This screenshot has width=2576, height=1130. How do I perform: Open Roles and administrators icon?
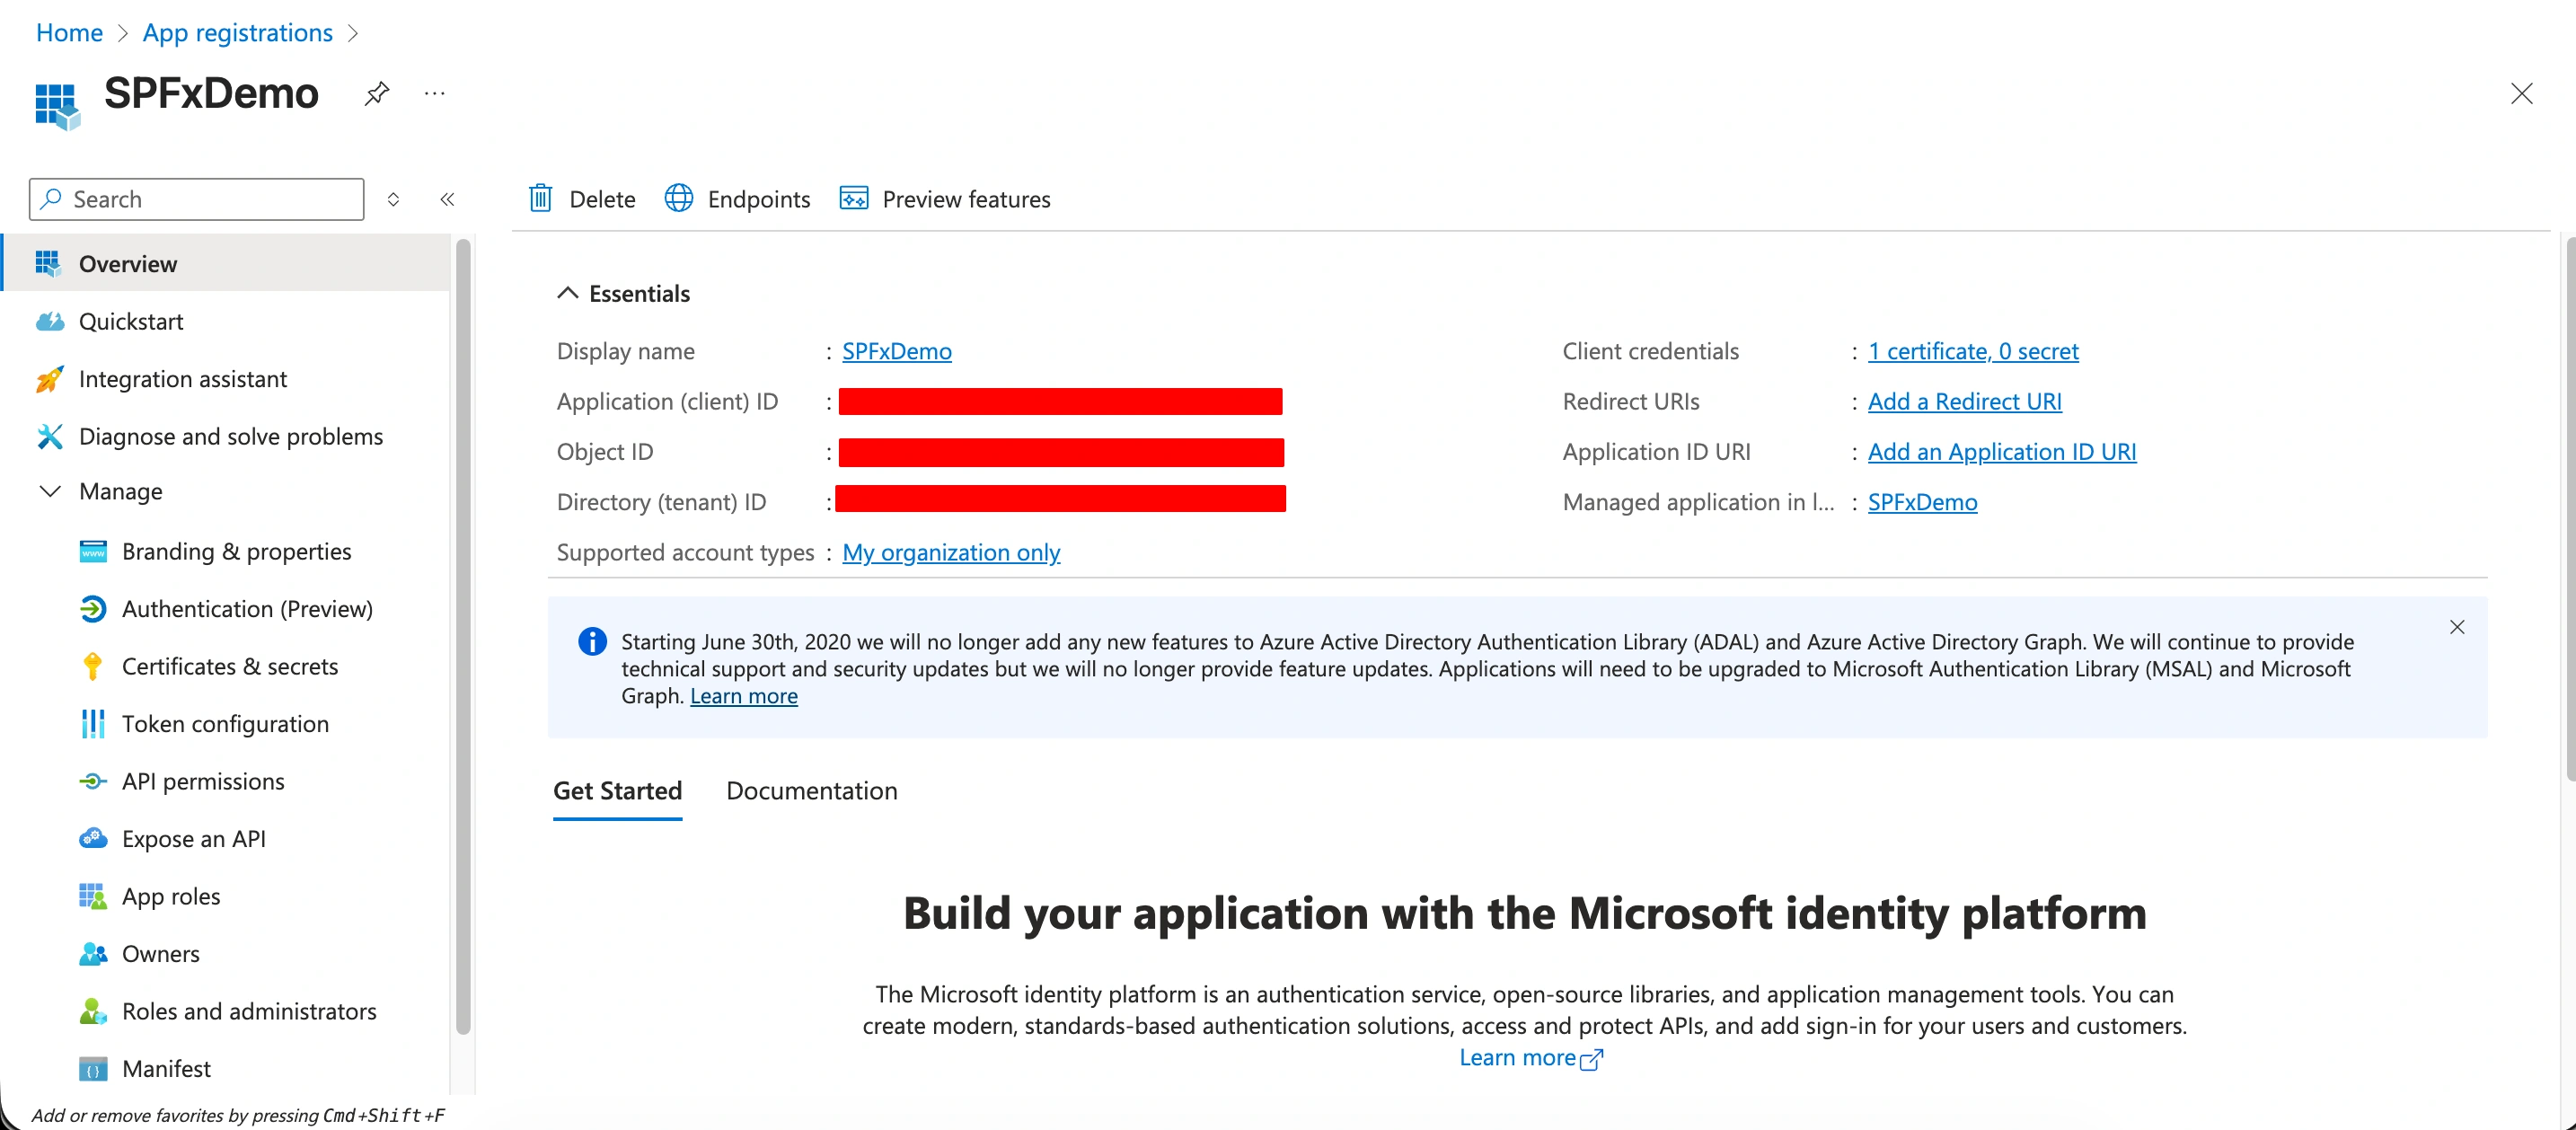(x=93, y=1011)
